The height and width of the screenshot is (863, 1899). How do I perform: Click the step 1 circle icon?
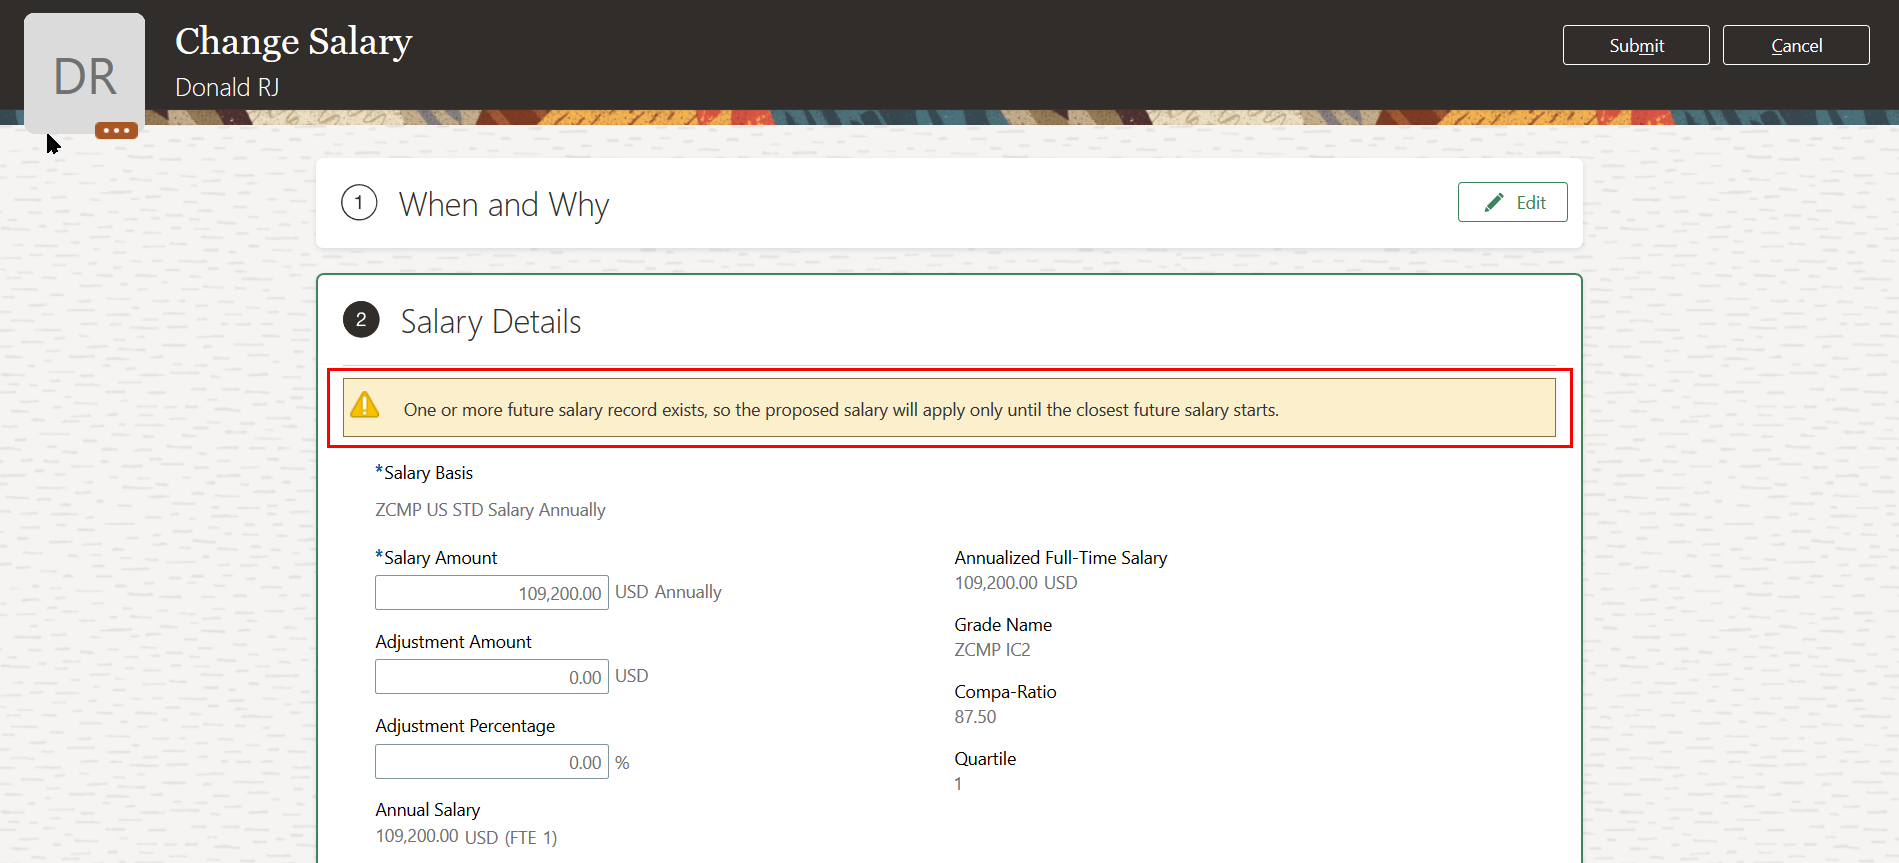coord(359,202)
